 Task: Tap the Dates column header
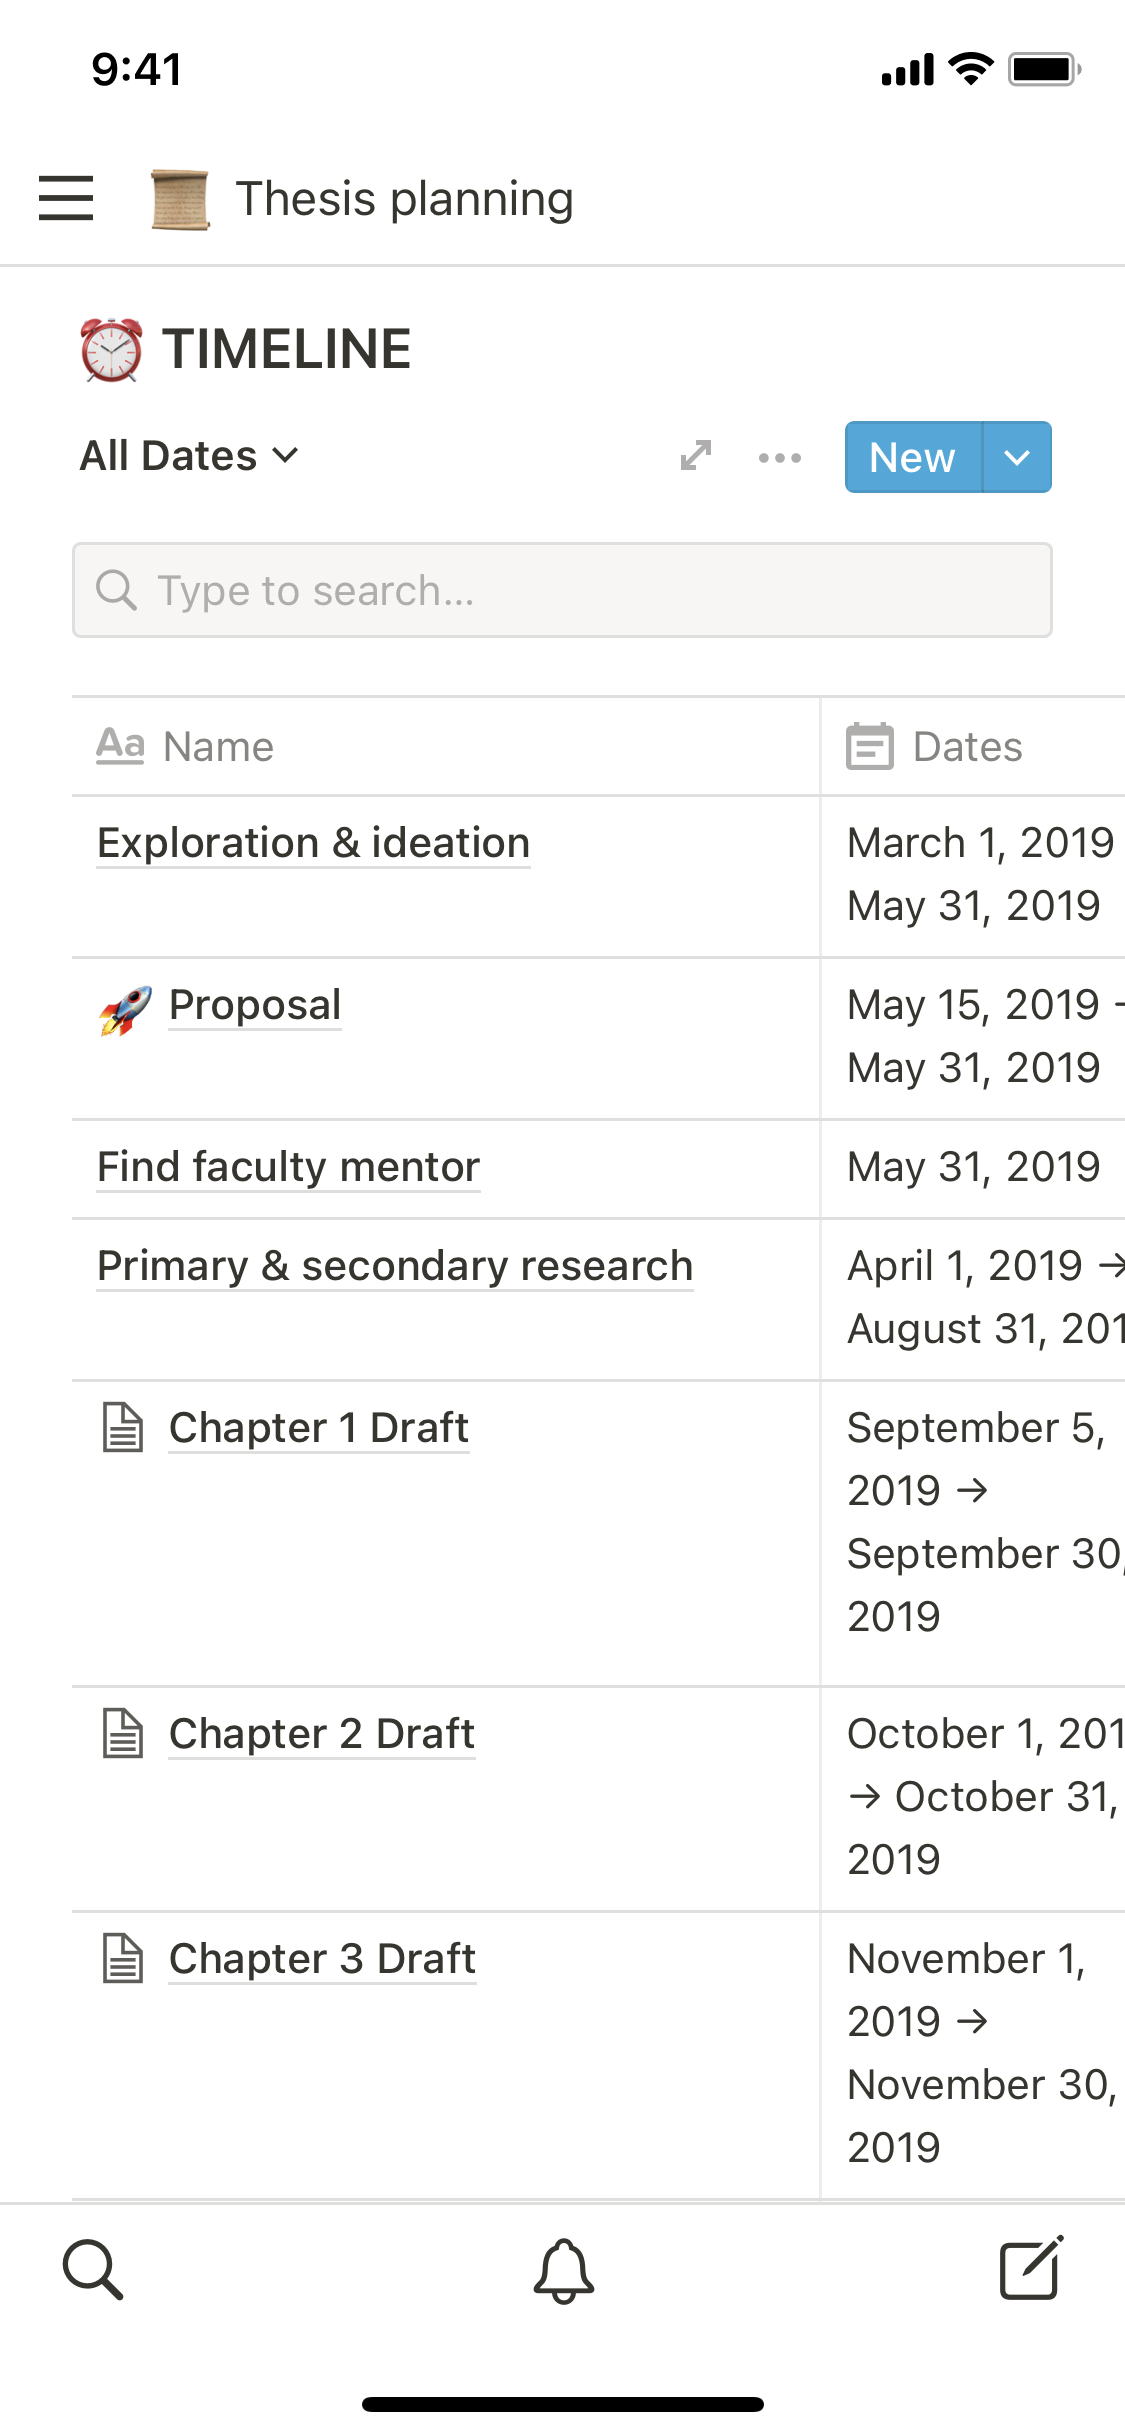967,747
